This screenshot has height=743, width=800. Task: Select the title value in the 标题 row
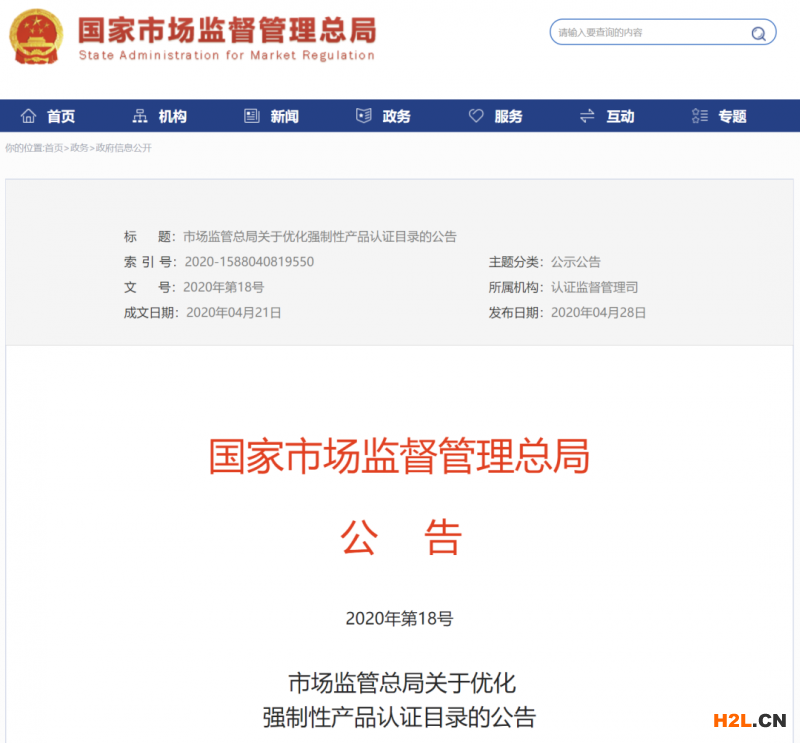tap(320, 236)
